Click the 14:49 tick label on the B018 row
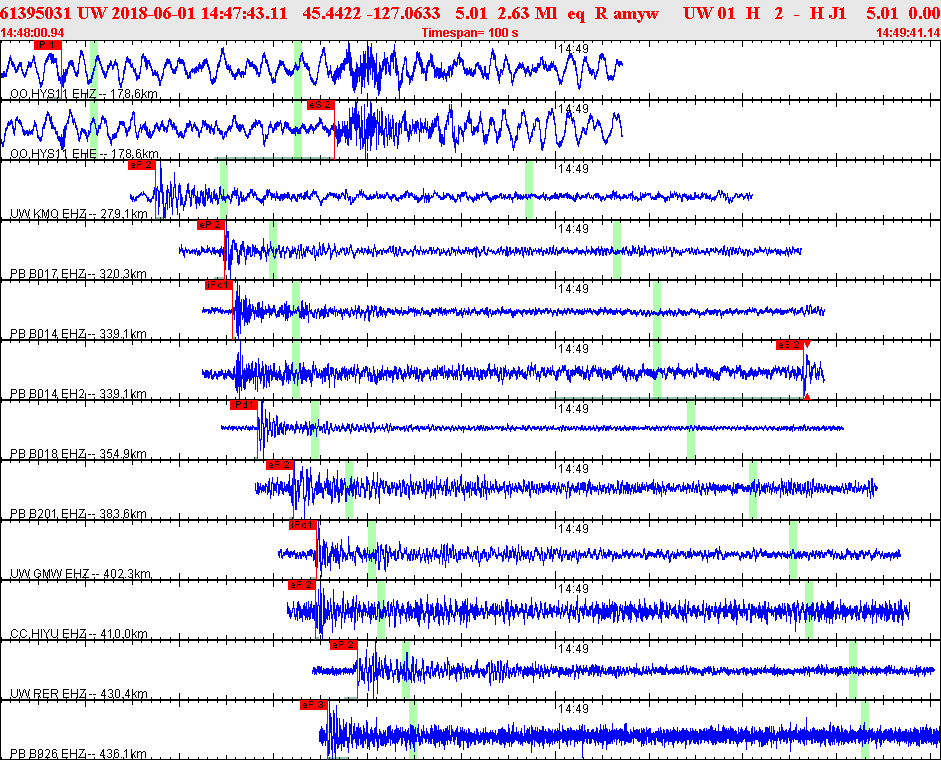Screen dimensions: 941x760 (573, 409)
